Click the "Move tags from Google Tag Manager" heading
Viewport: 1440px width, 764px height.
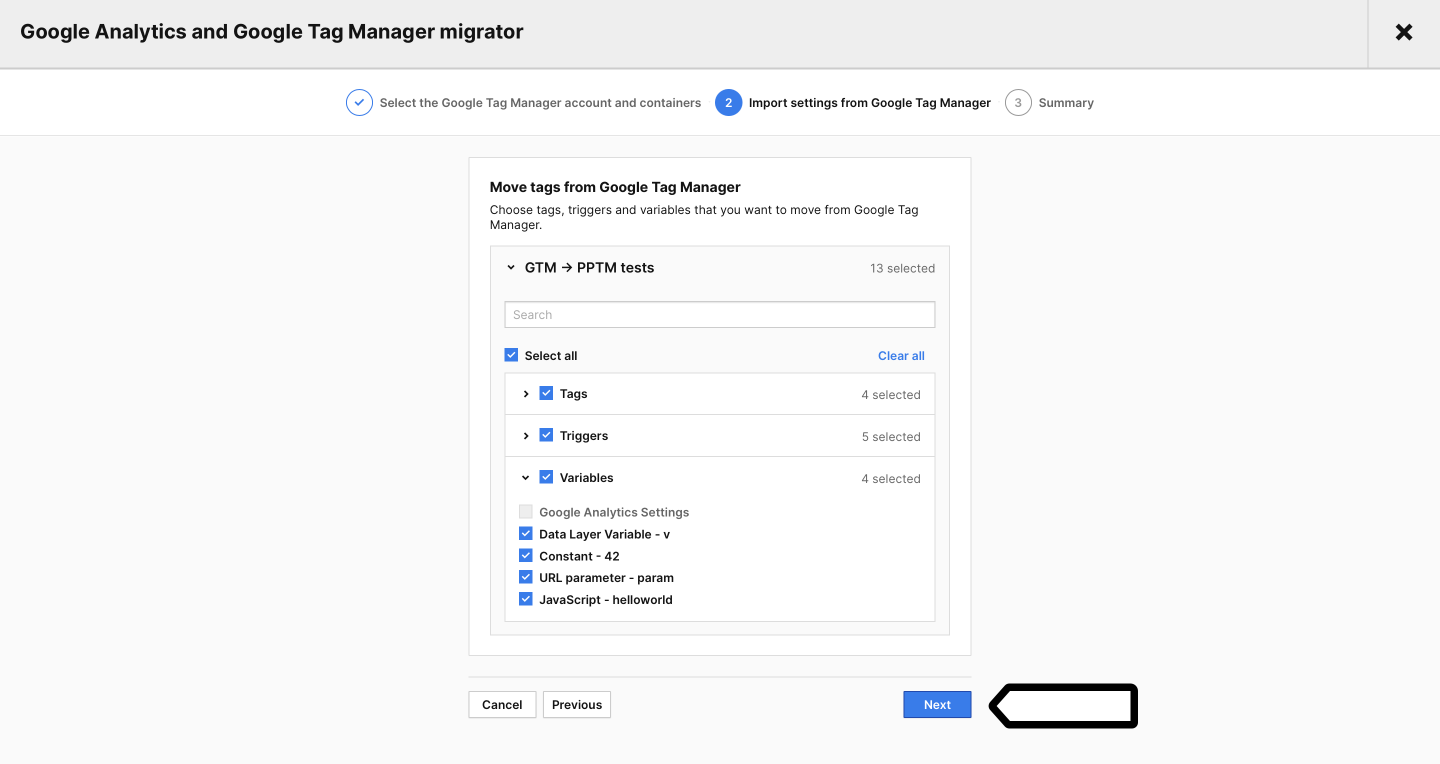[615, 187]
